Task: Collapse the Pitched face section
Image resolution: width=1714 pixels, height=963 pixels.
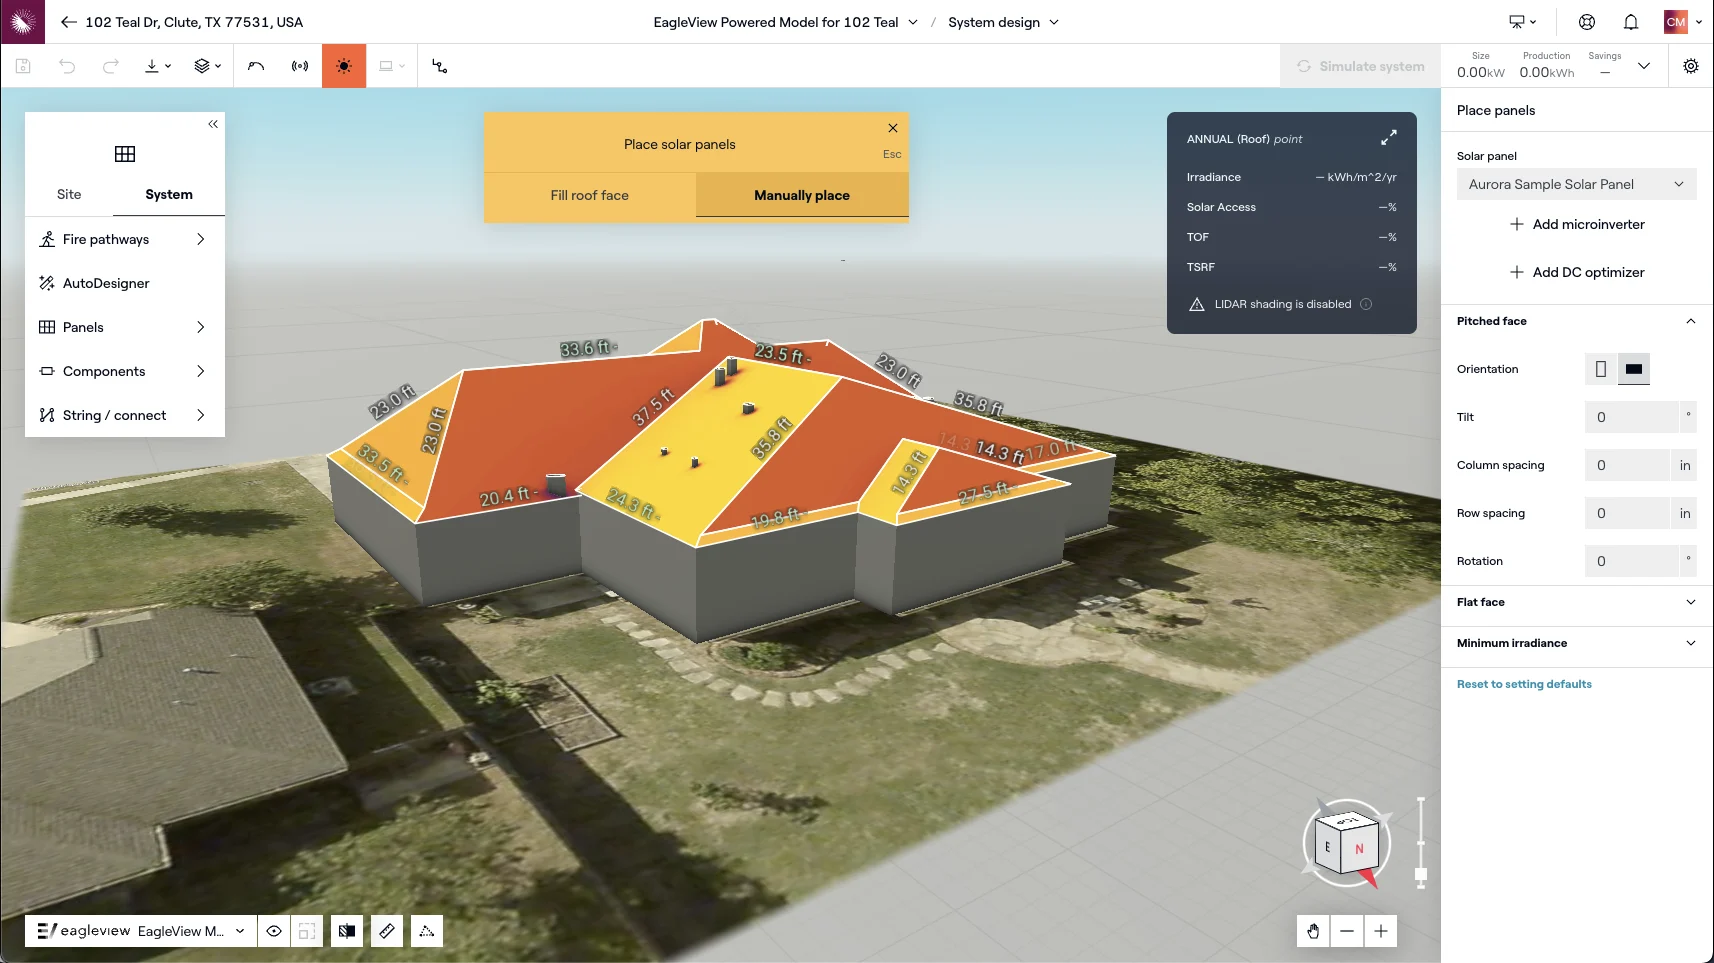Action: tap(1691, 321)
